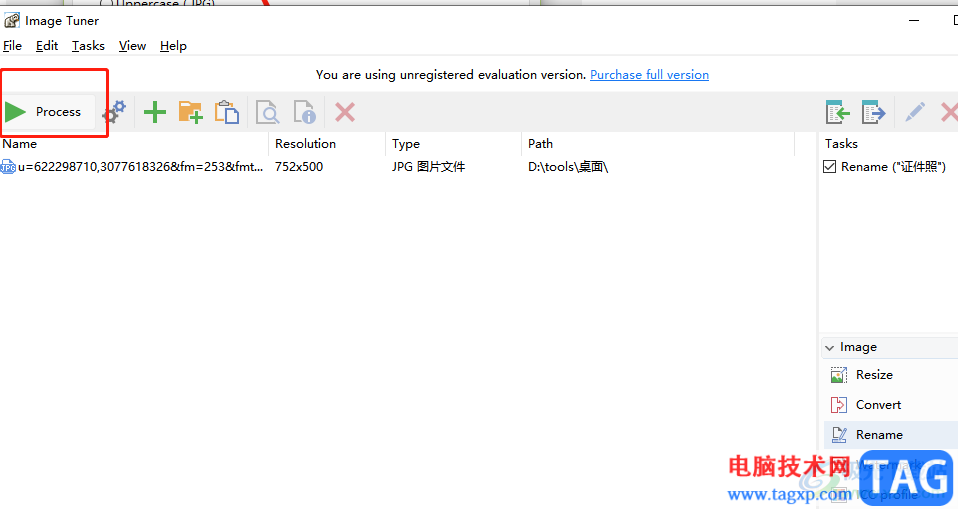This screenshot has height=509, width=958.
Task: Open the File menu
Action: 12,46
